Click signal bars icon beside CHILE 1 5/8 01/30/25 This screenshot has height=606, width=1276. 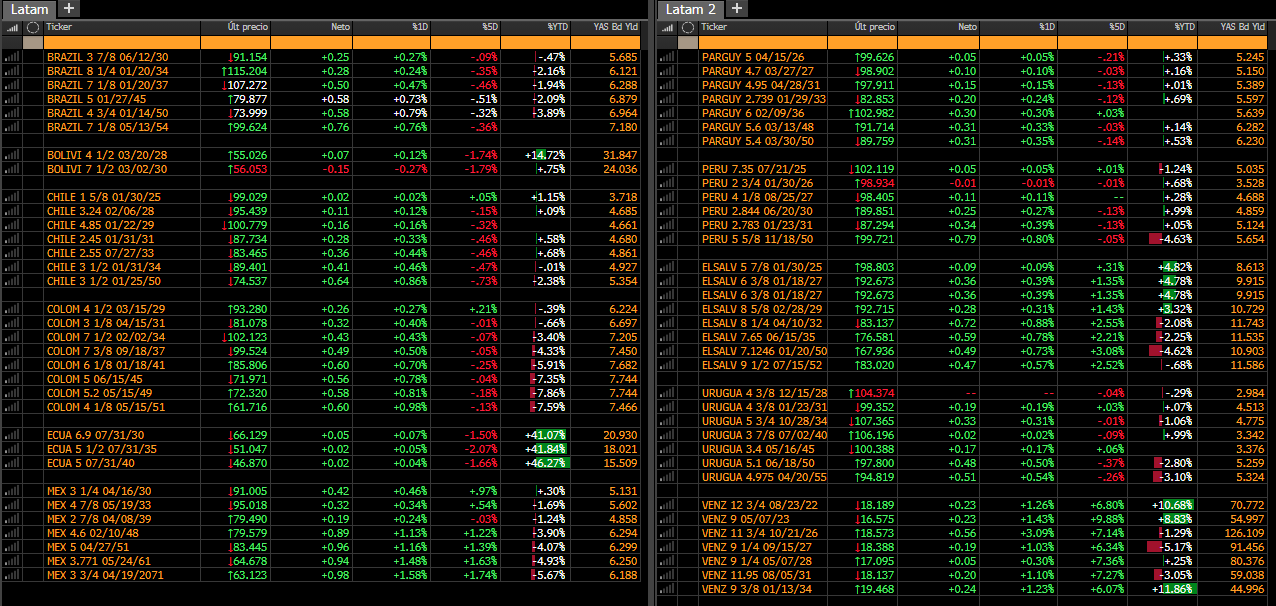12,197
